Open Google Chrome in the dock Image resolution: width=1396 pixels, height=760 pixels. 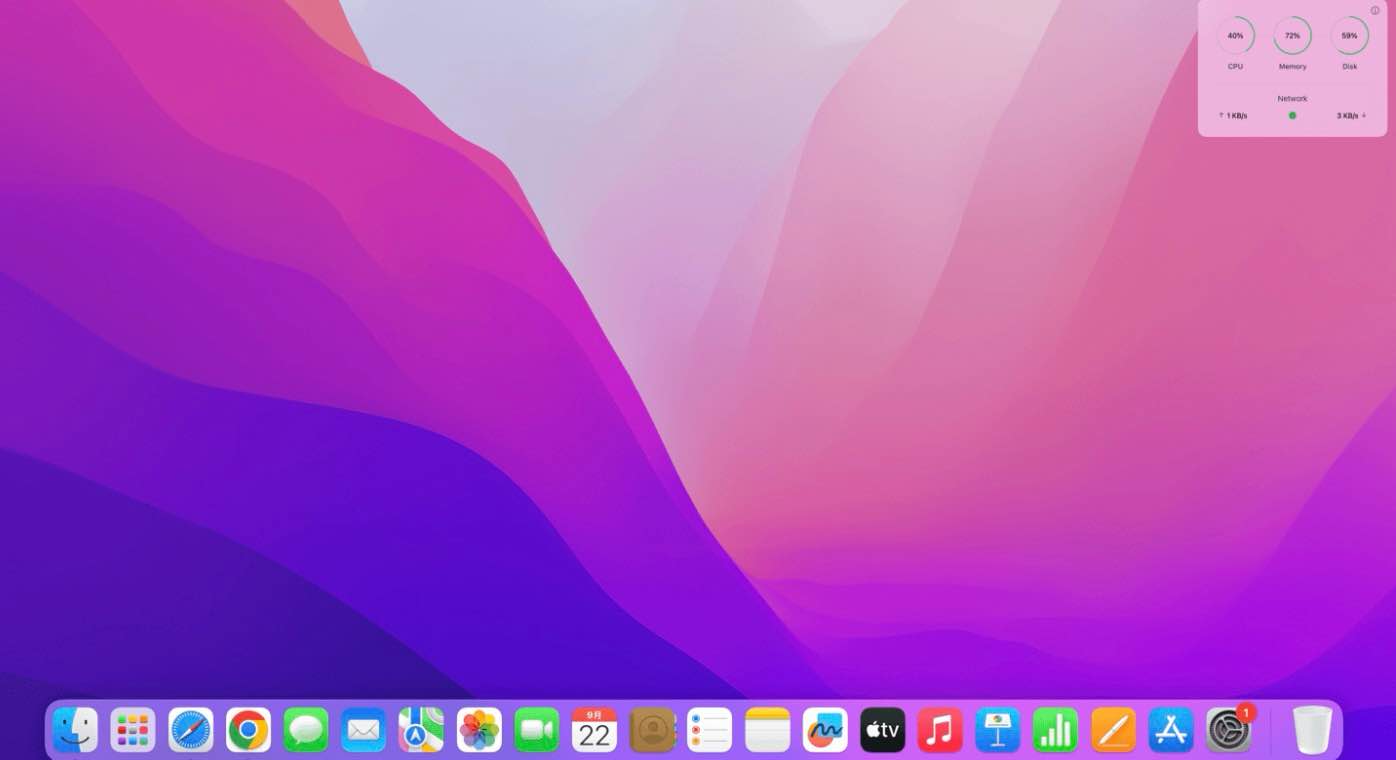tap(248, 731)
